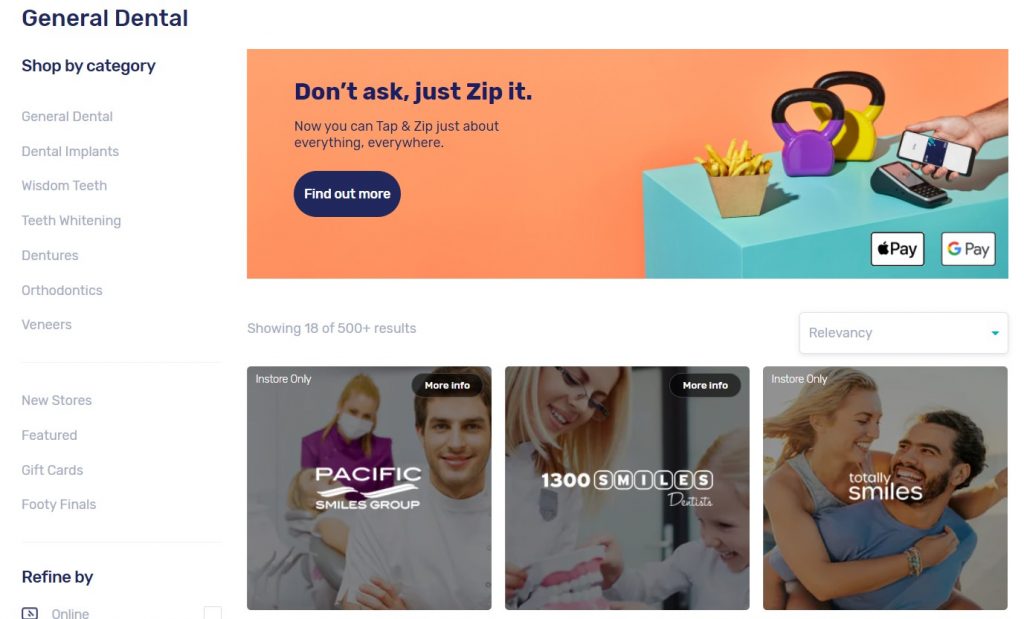The width and height of the screenshot is (1024, 619).
Task: Click the Find out more button
Action: (347, 194)
